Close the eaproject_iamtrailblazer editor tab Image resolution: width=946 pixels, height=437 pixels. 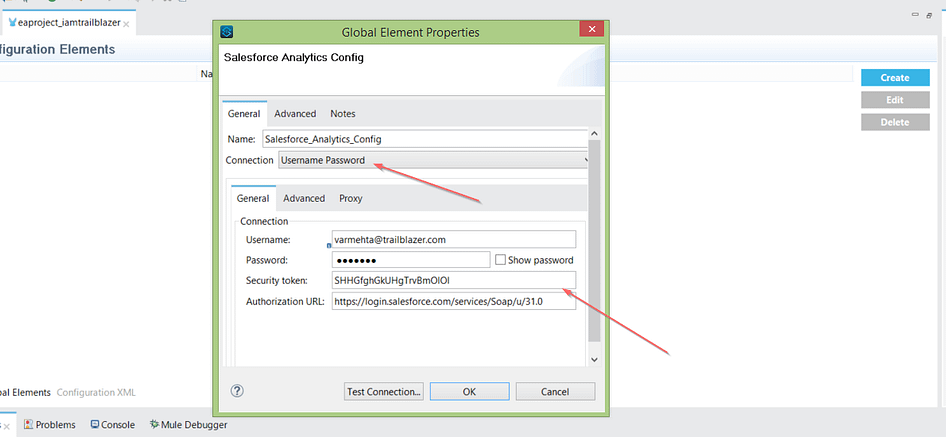[126, 24]
